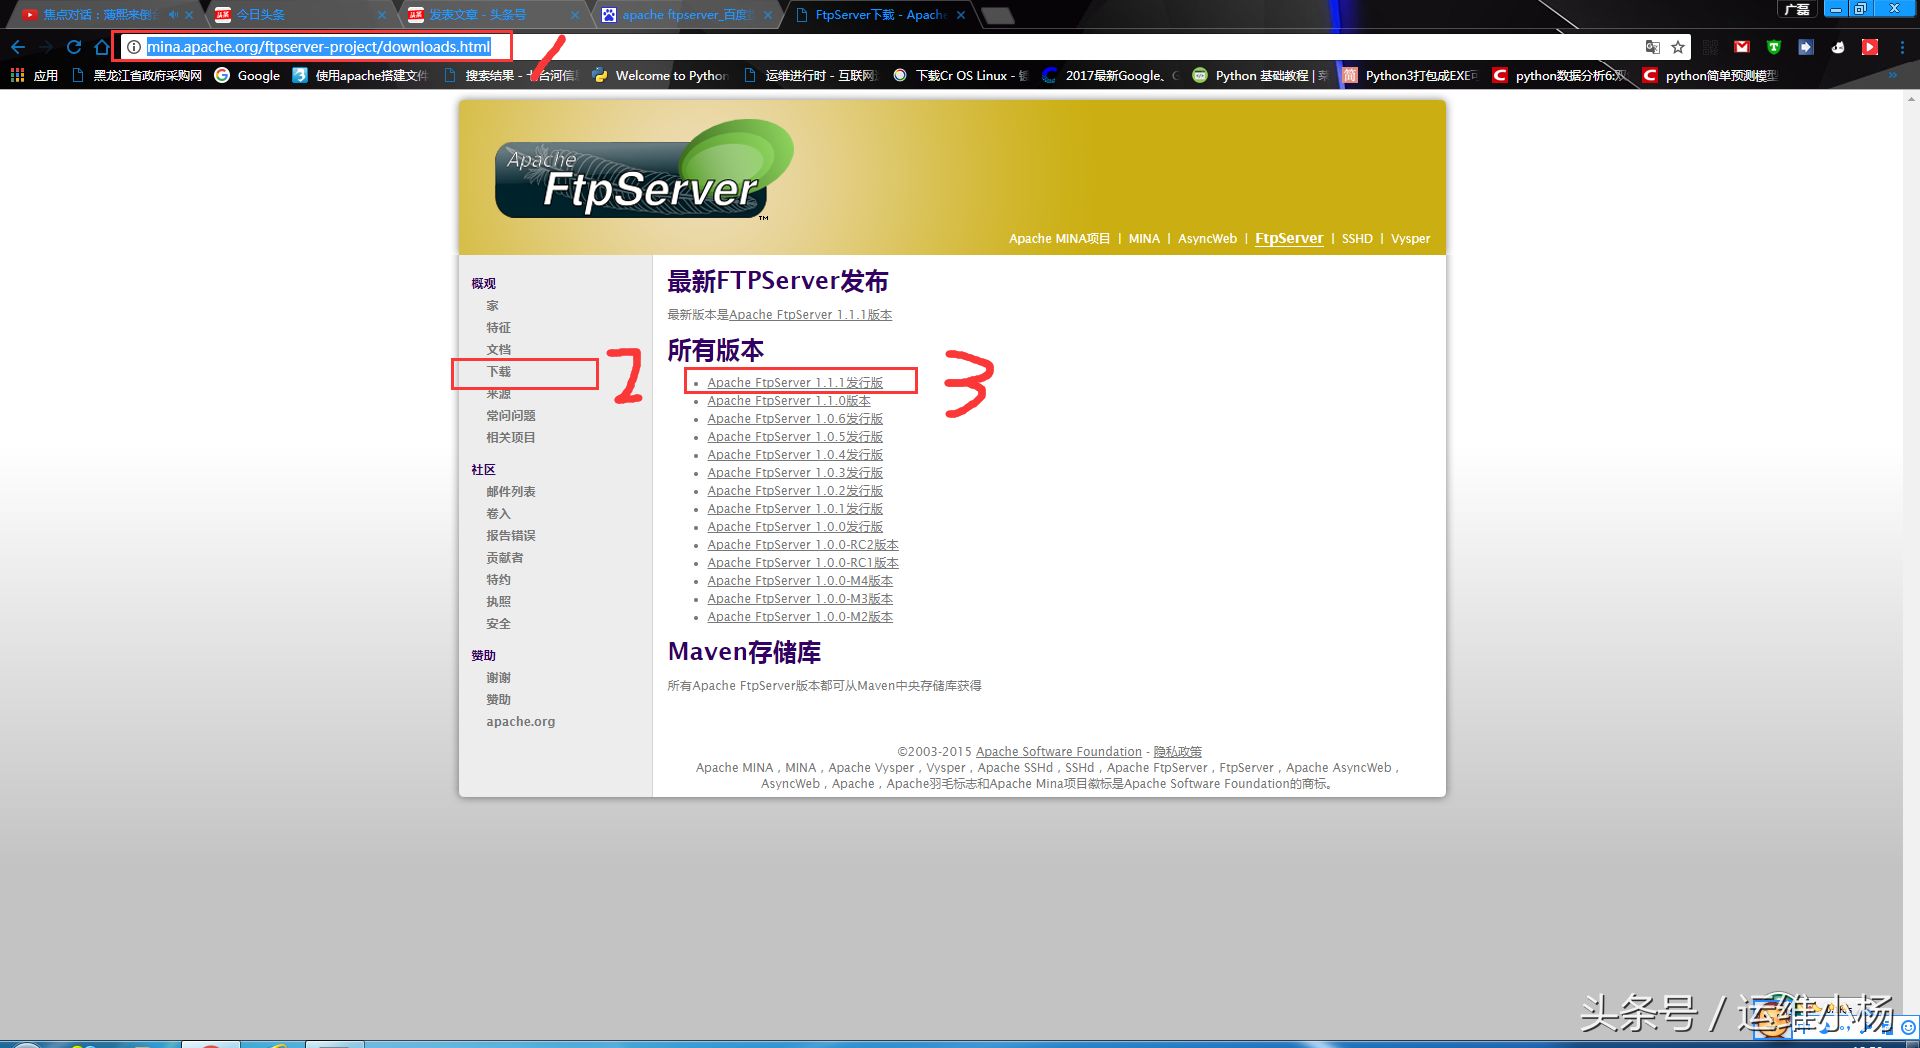The width and height of the screenshot is (1920, 1048).
Task: Open SSHD in header navigation
Action: pos(1357,239)
